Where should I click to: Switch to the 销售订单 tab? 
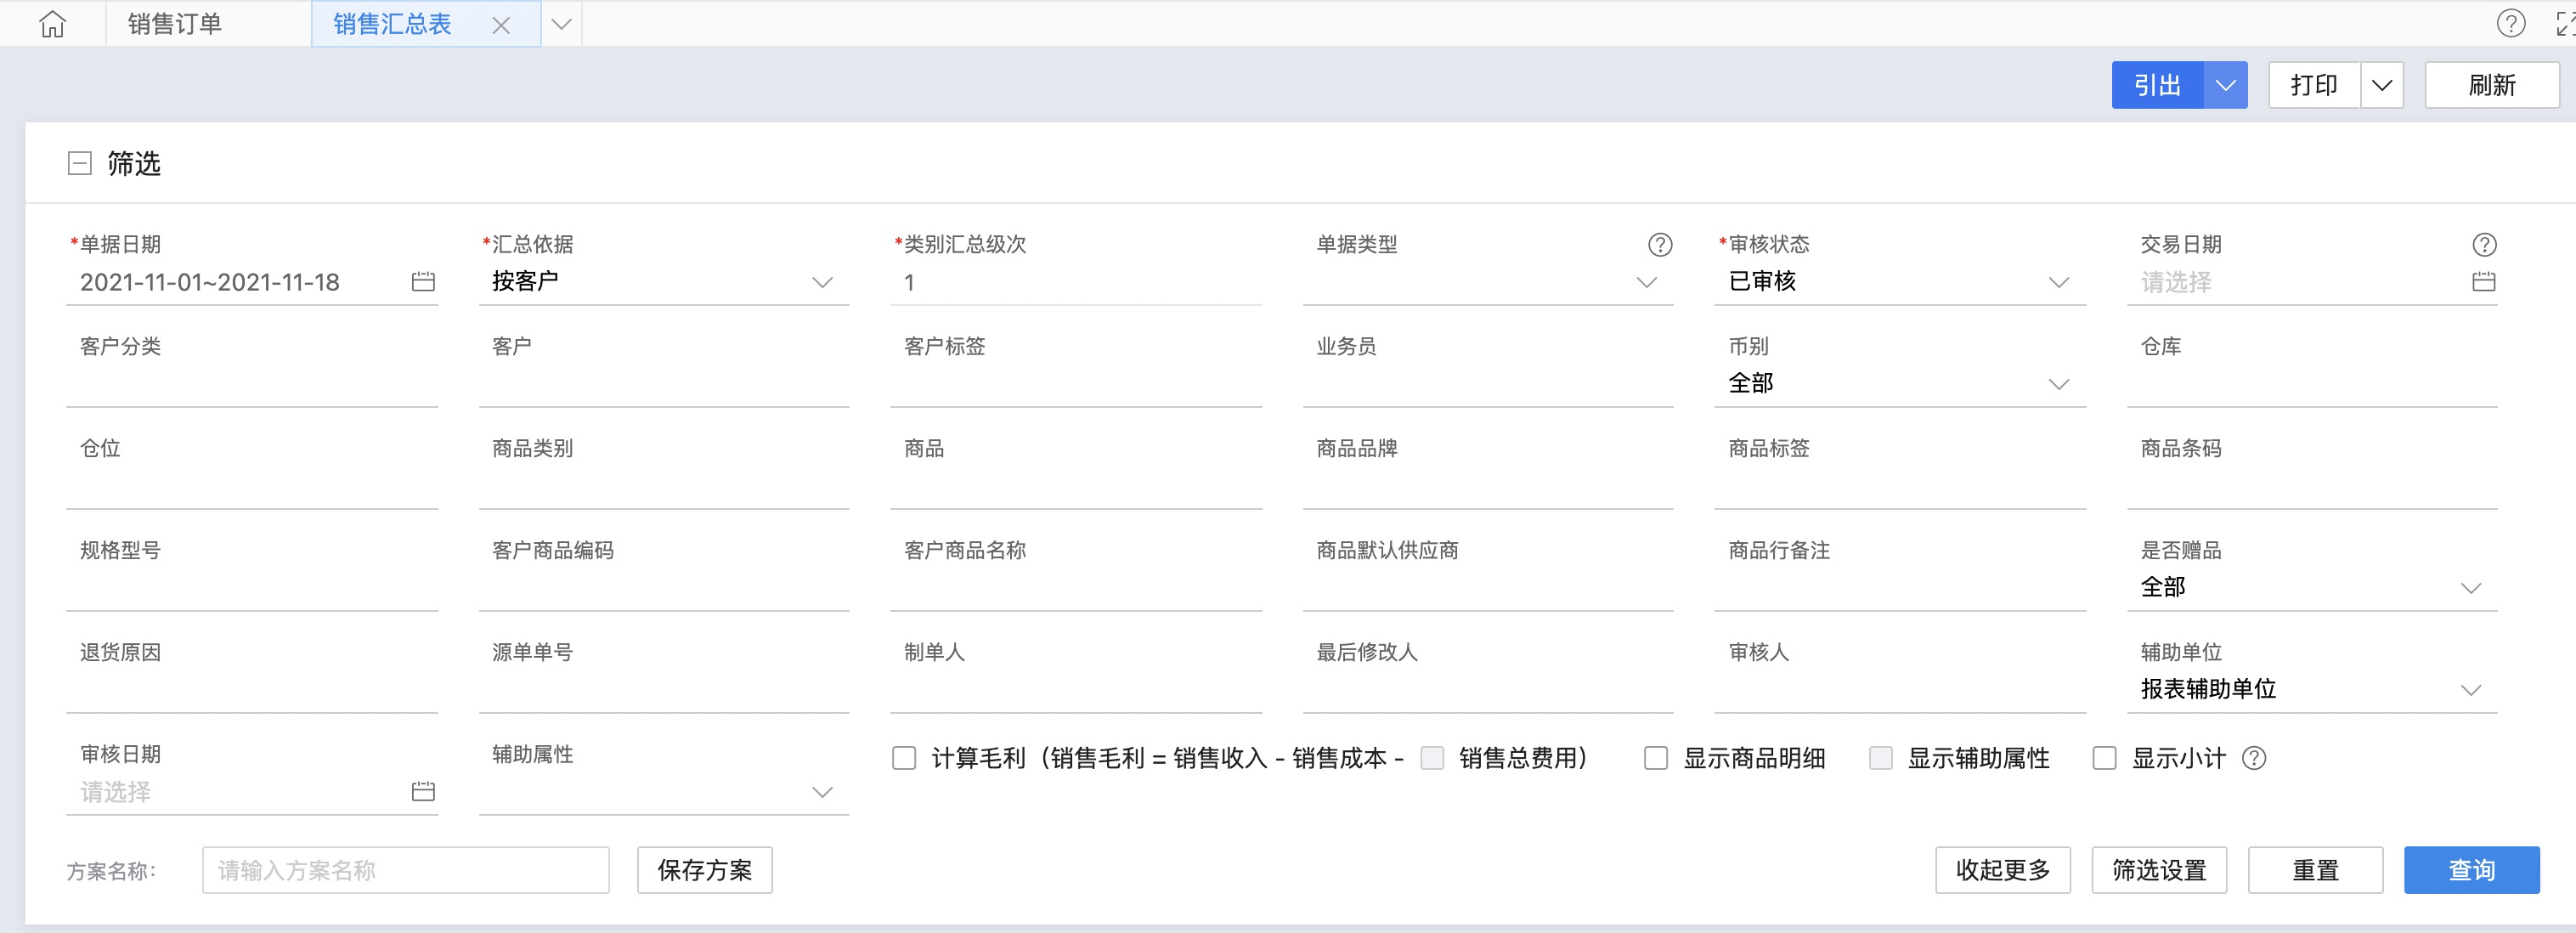coord(175,24)
